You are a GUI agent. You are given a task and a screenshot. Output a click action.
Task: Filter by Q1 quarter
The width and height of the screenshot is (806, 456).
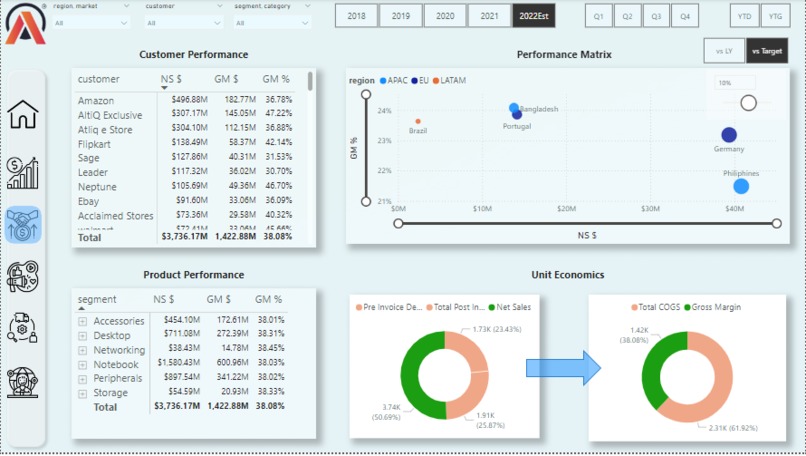[x=599, y=16]
